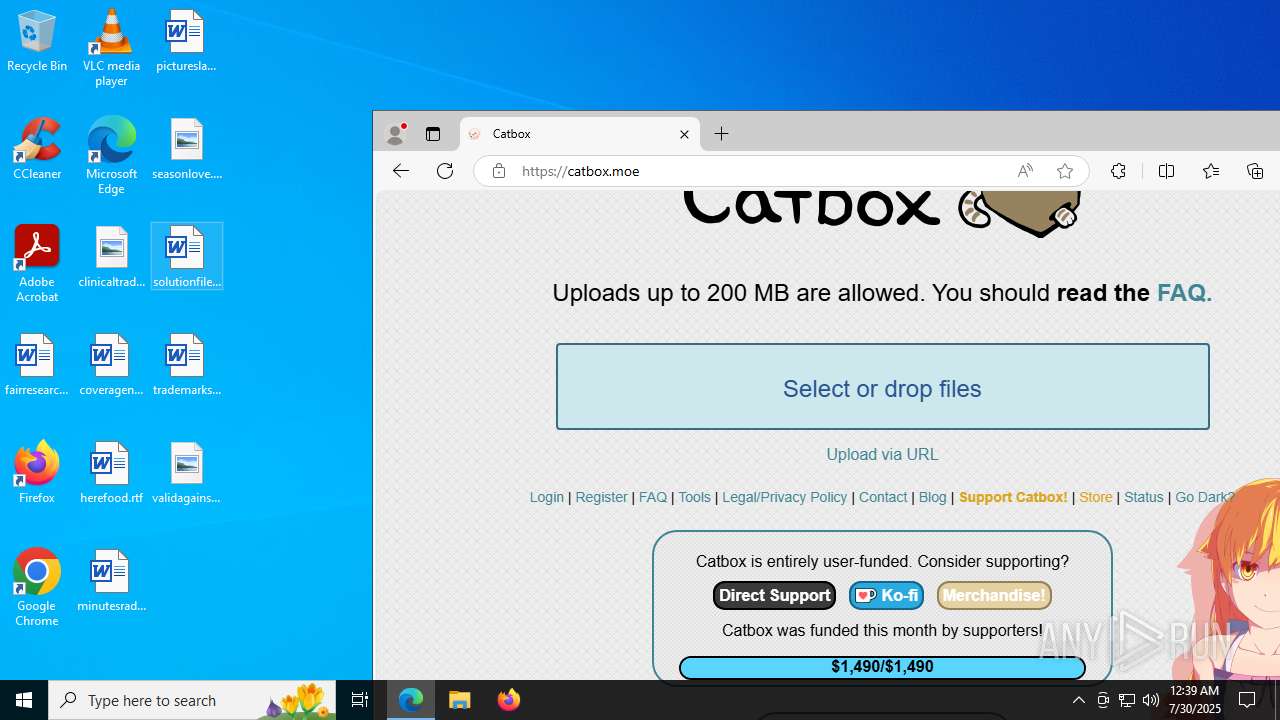
Task: Toggle read aloud in address bar
Action: click(x=1025, y=171)
